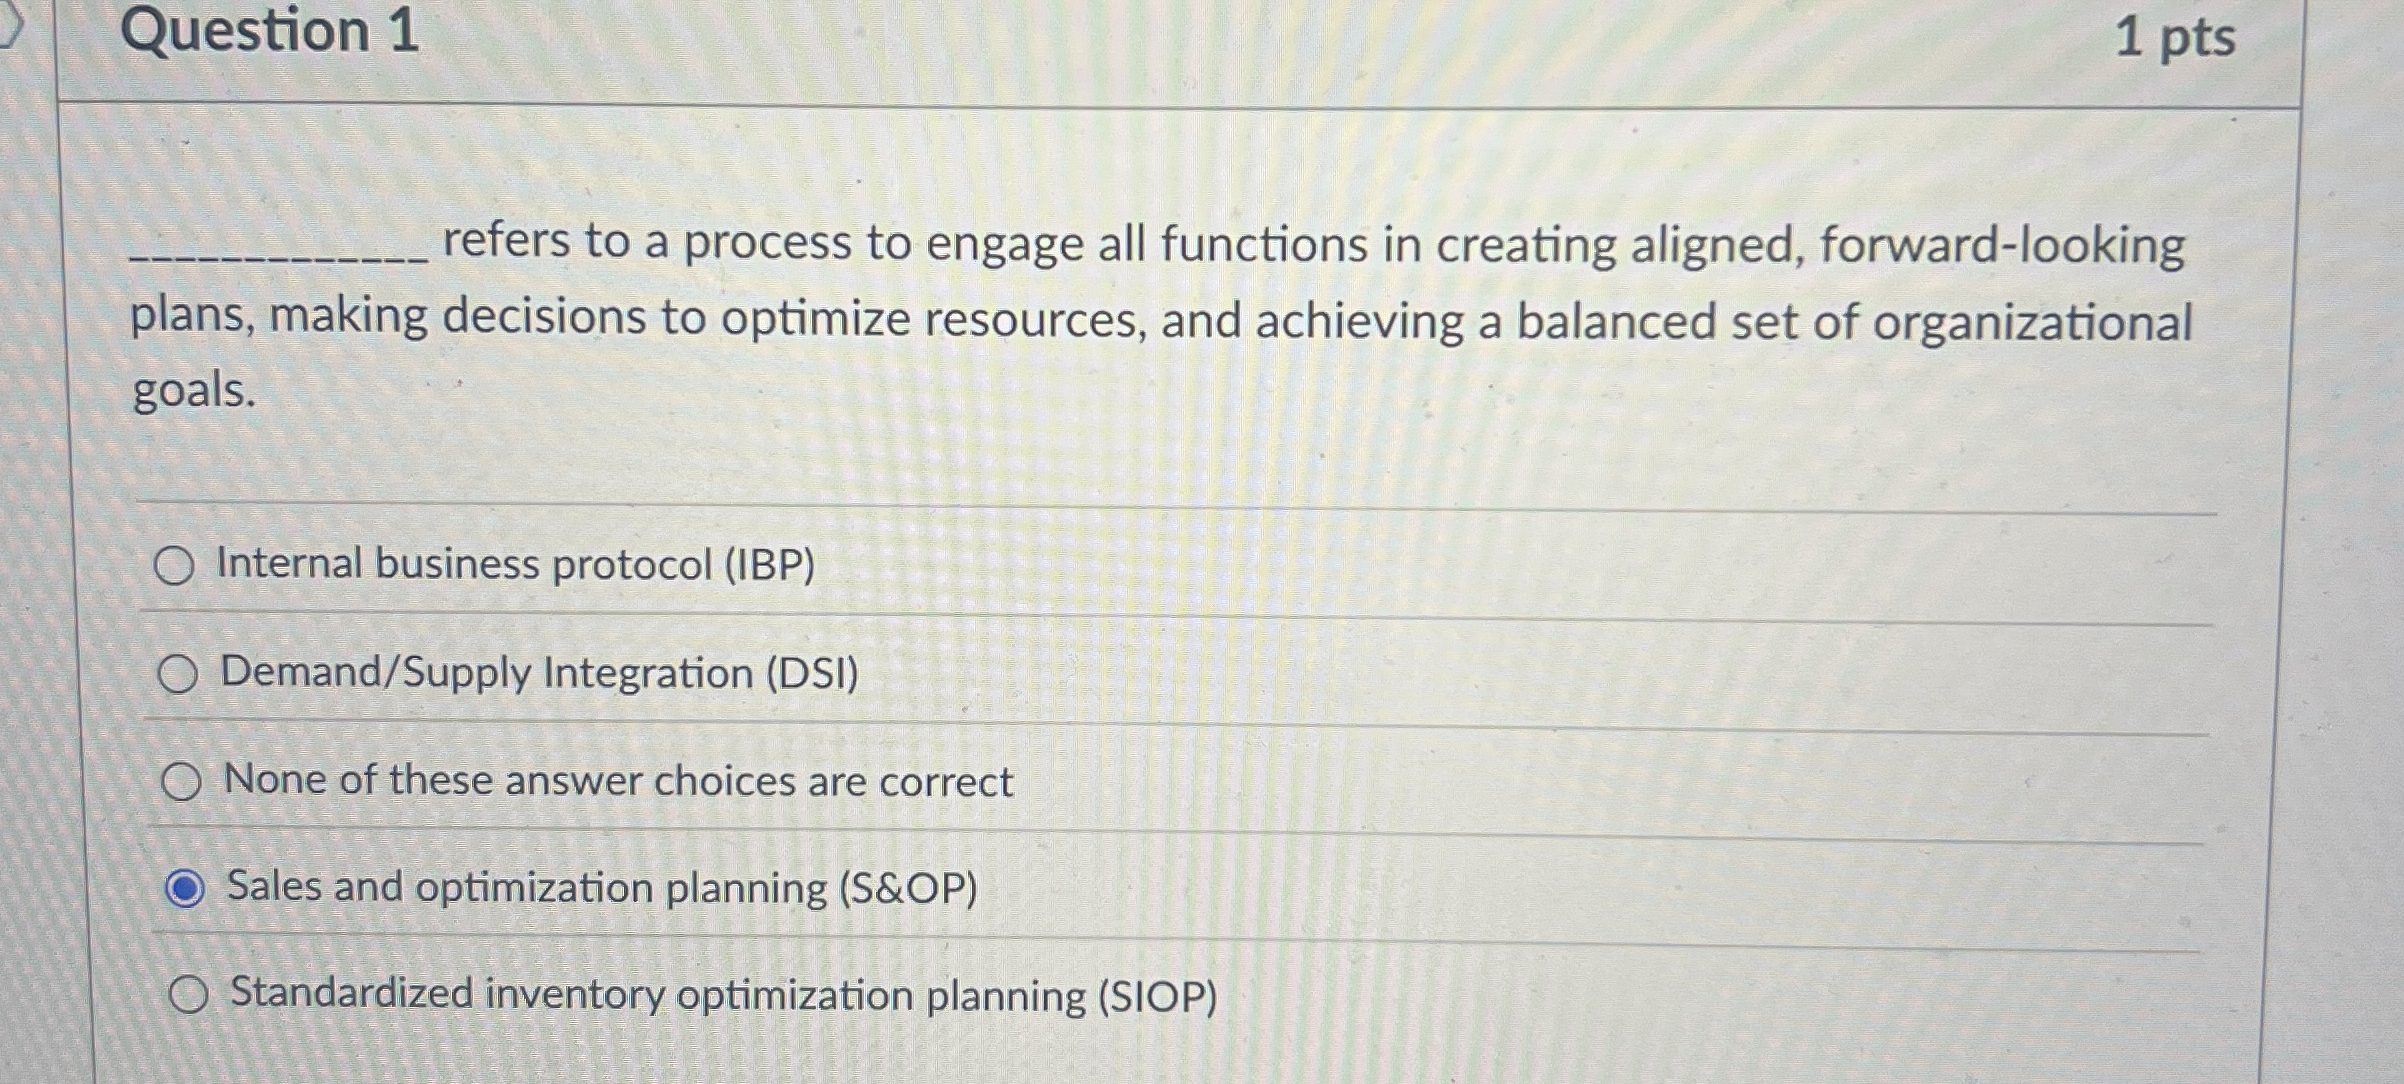
Task: Click the Internal business protocol answer text
Action: [513, 566]
